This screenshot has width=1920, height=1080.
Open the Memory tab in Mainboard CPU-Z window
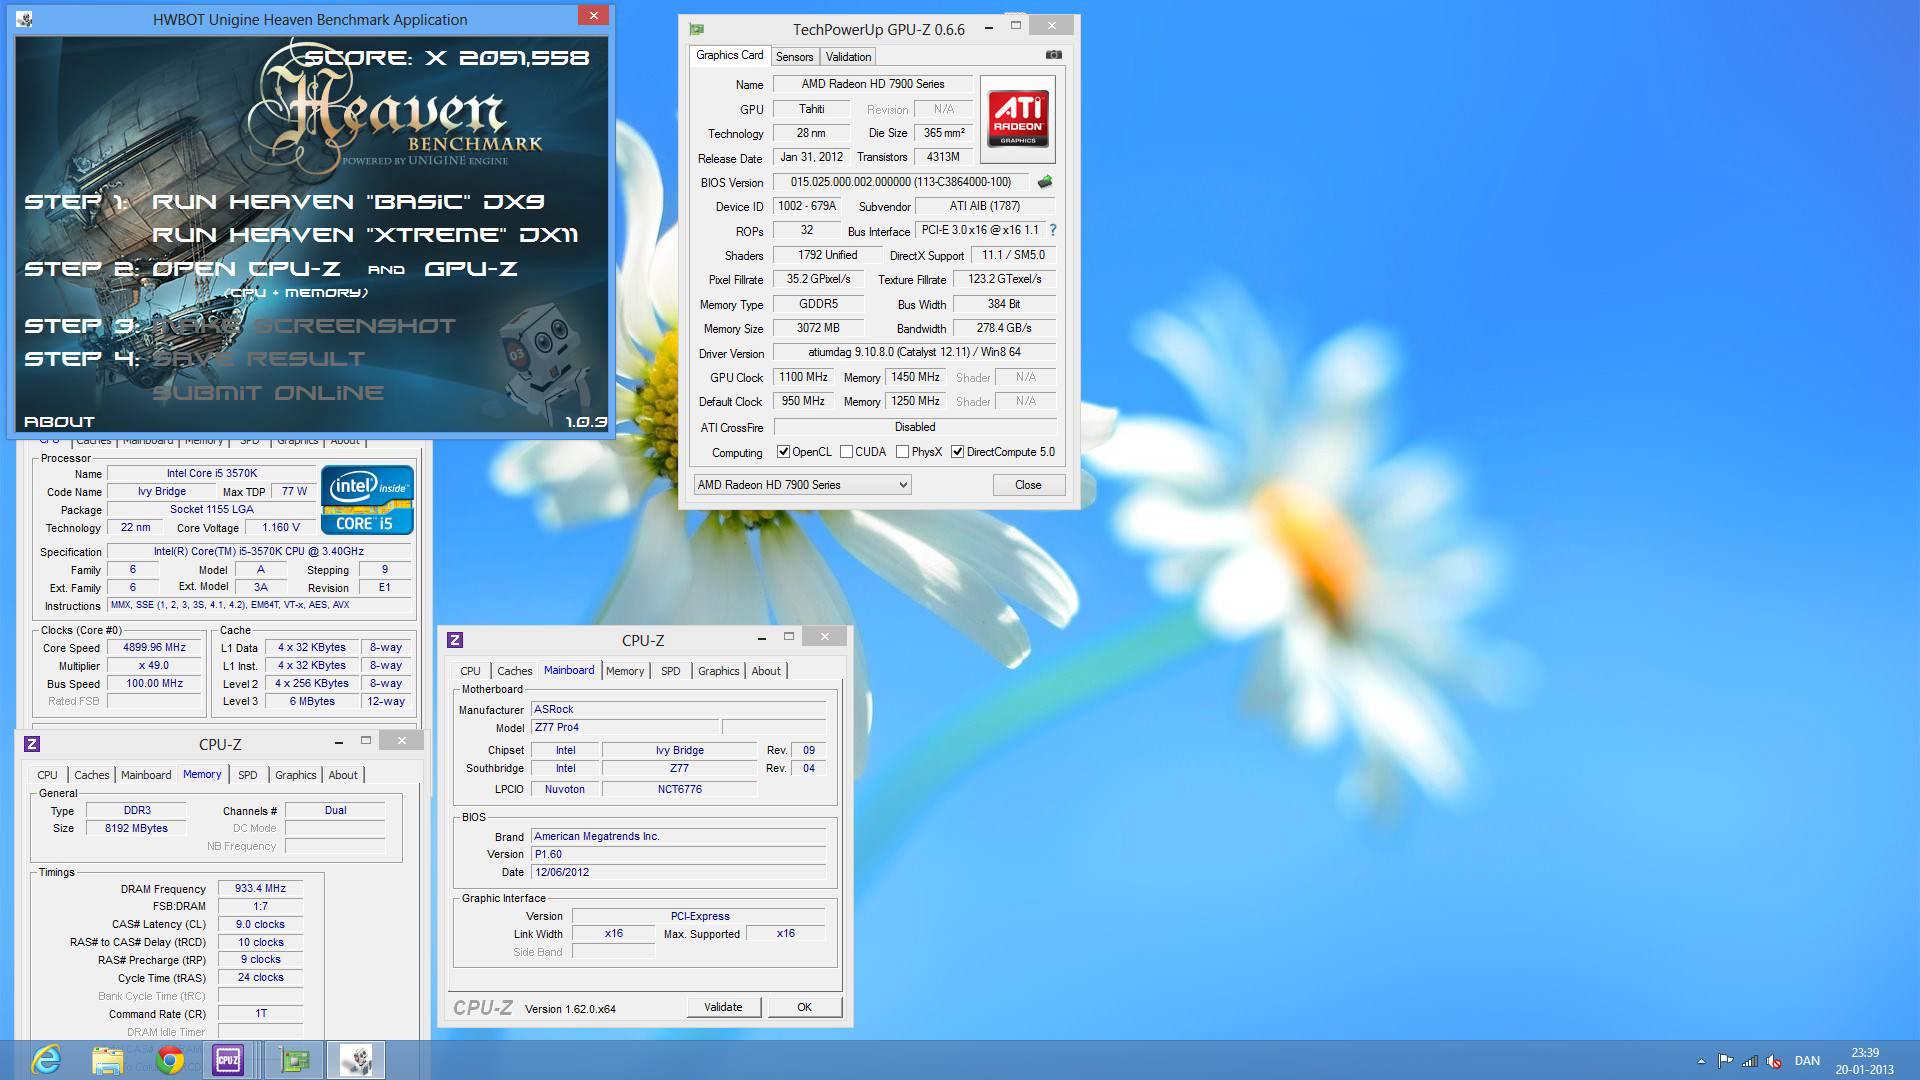(x=625, y=671)
